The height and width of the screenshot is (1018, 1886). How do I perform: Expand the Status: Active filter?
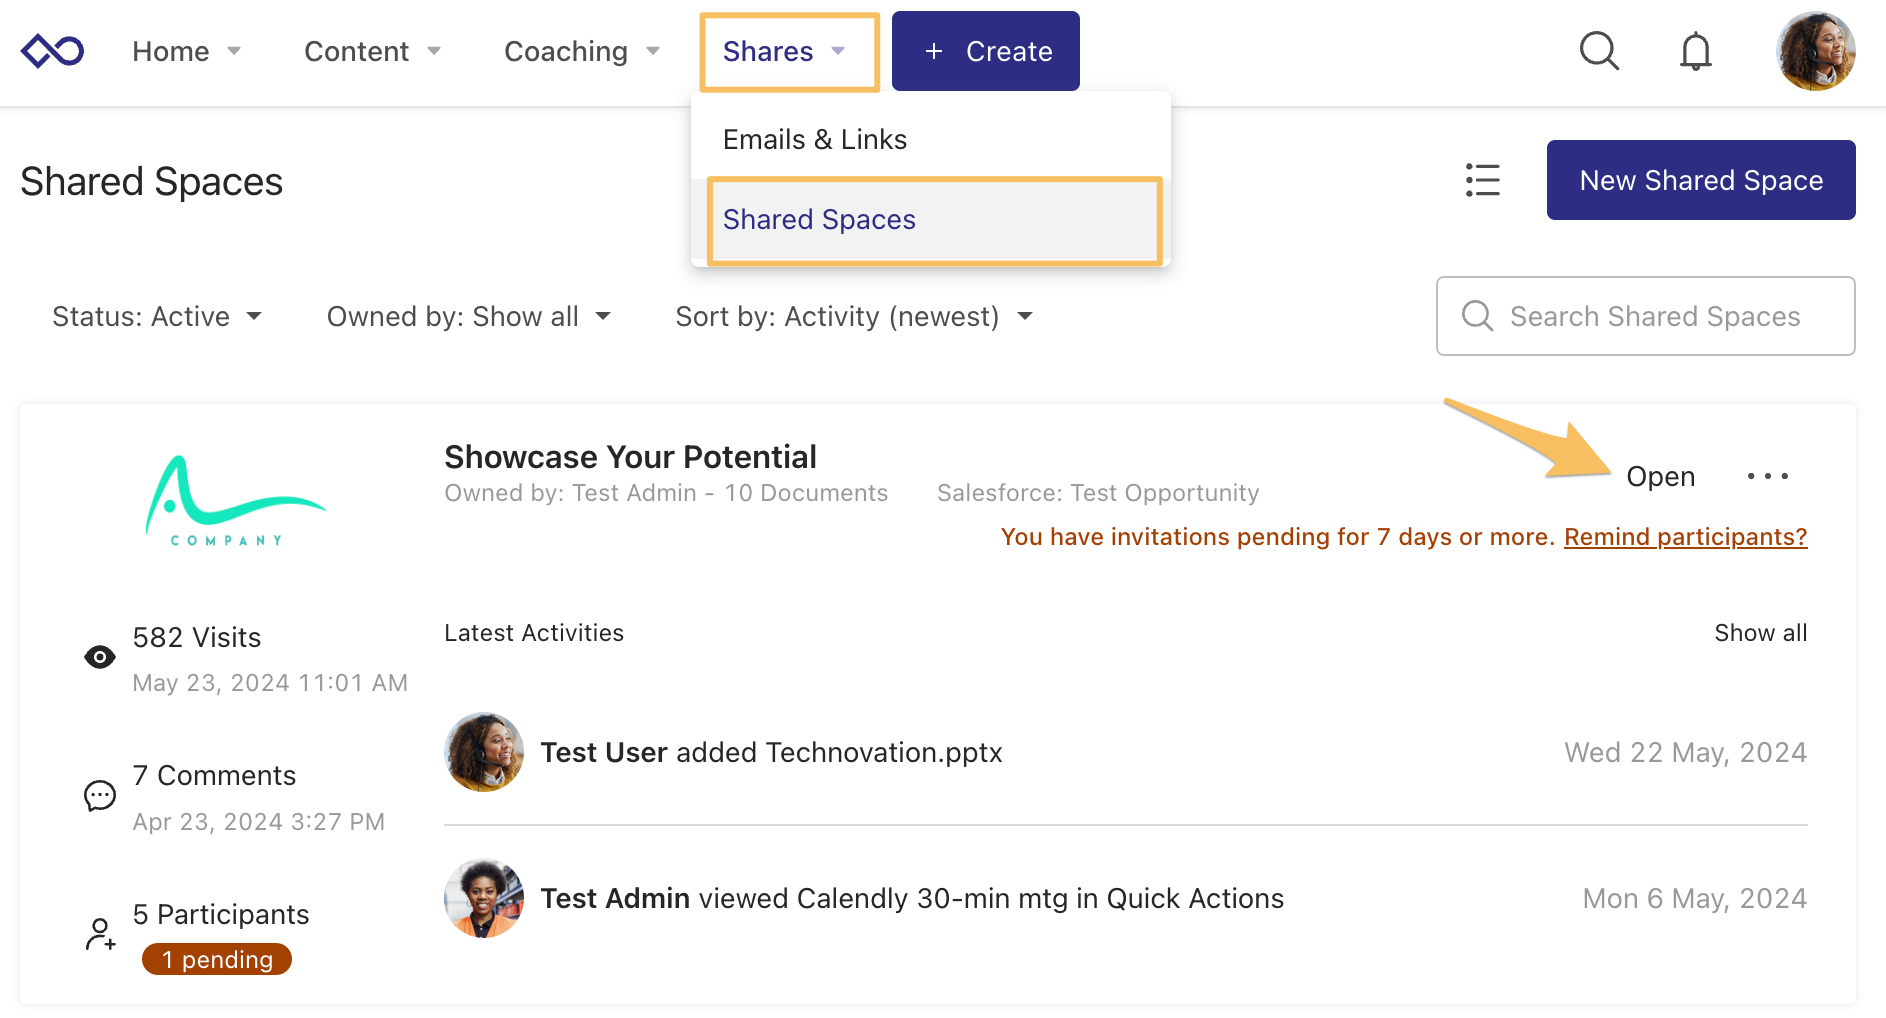pos(157,317)
